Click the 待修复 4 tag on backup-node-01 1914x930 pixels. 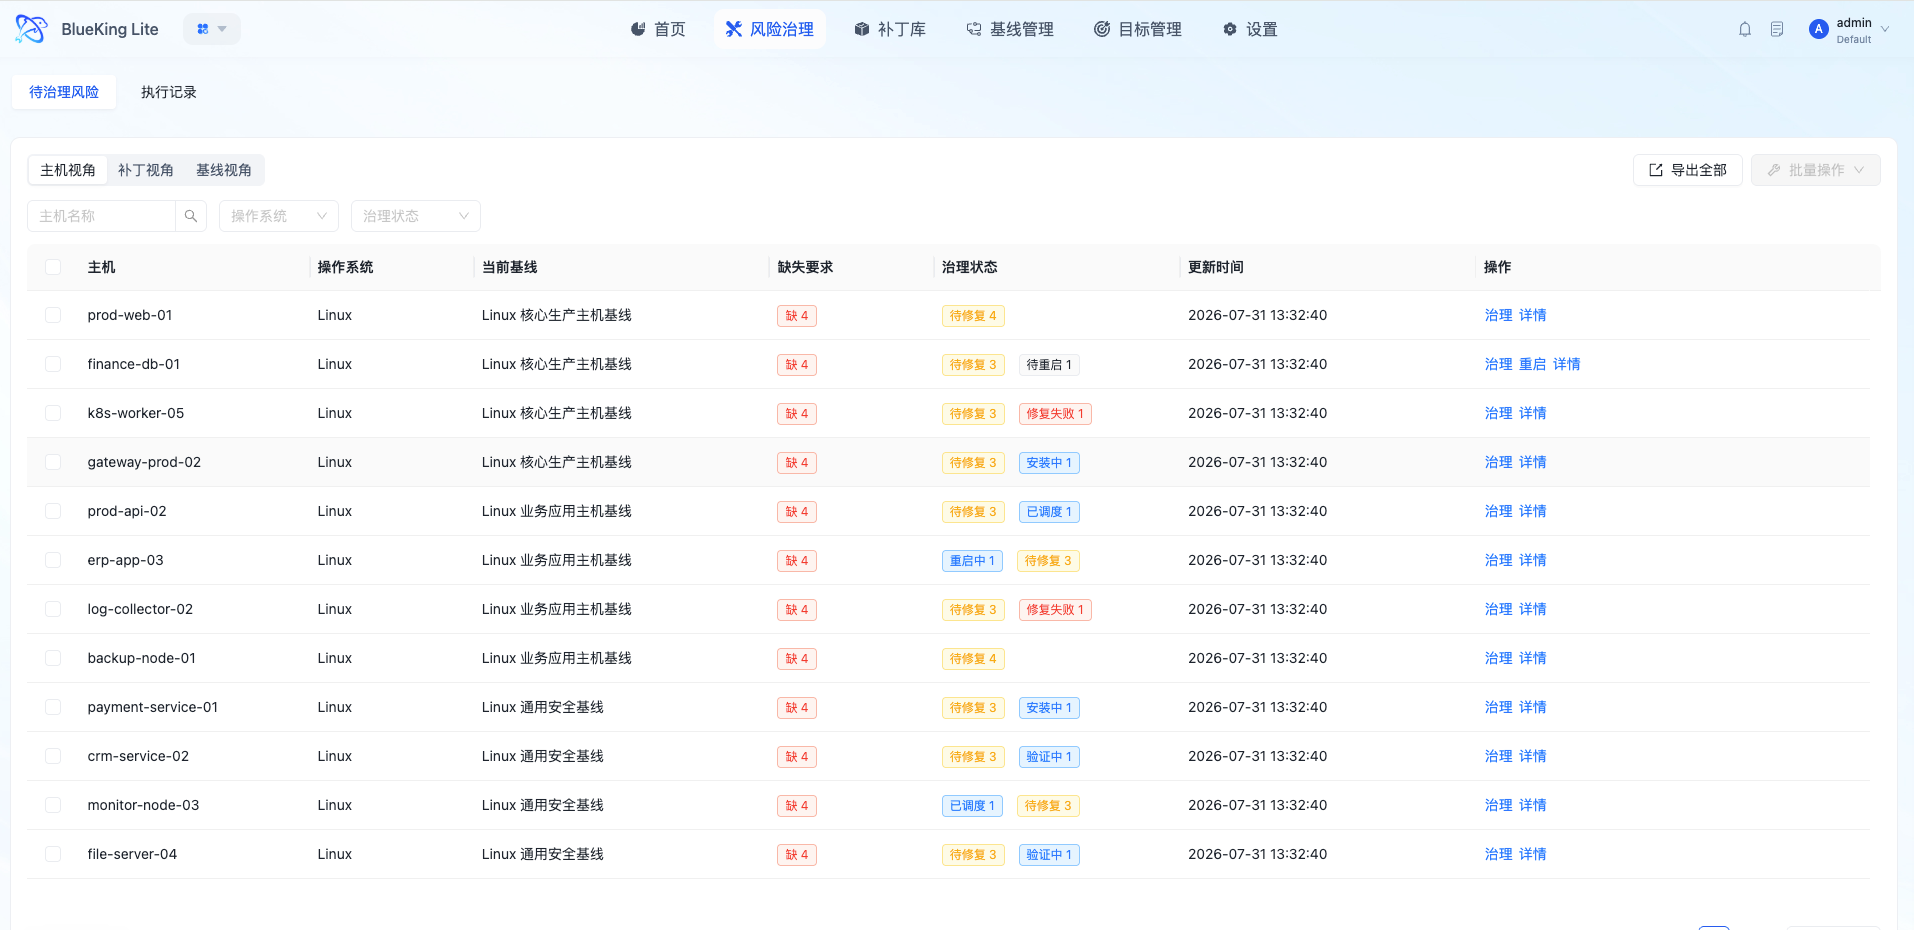[973, 659]
